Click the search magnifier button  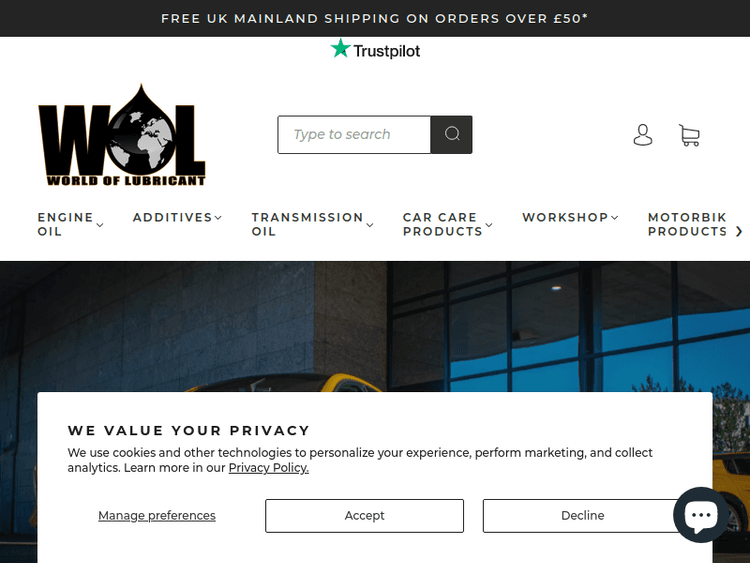[x=451, y=134]
